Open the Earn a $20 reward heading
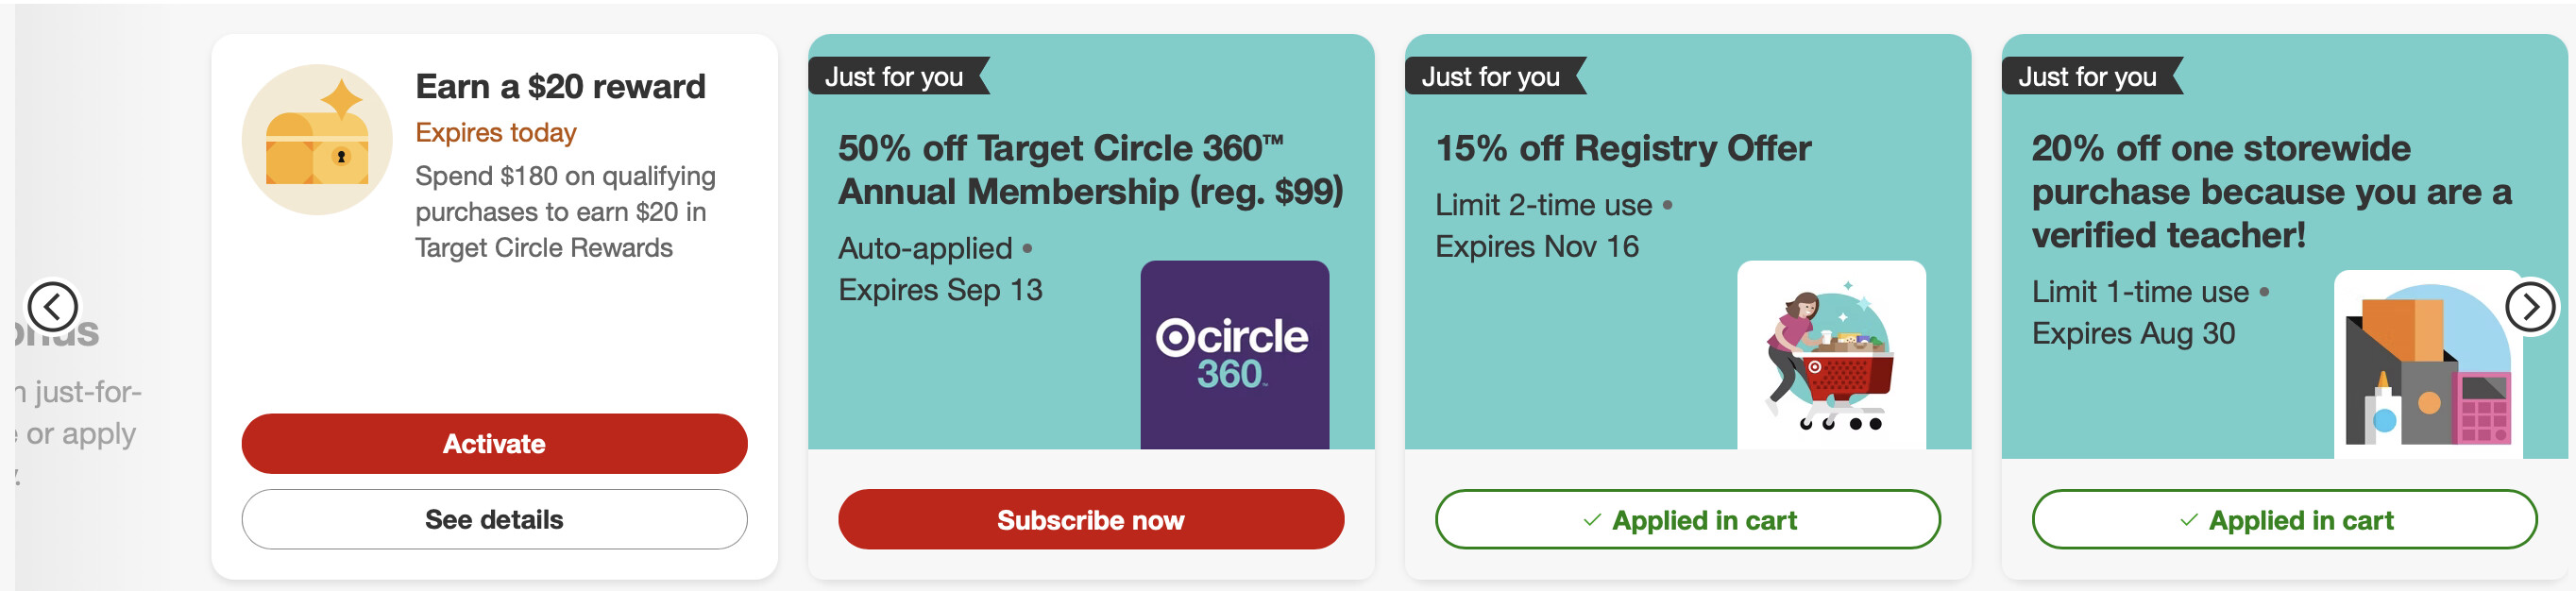 tap(560, 87)
